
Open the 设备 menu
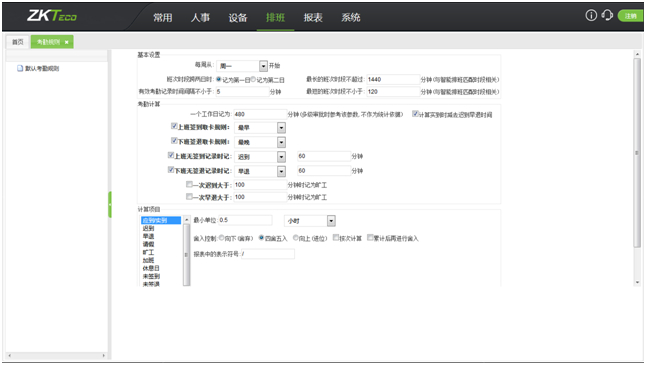pyautogui.click(x=238, y=17)
